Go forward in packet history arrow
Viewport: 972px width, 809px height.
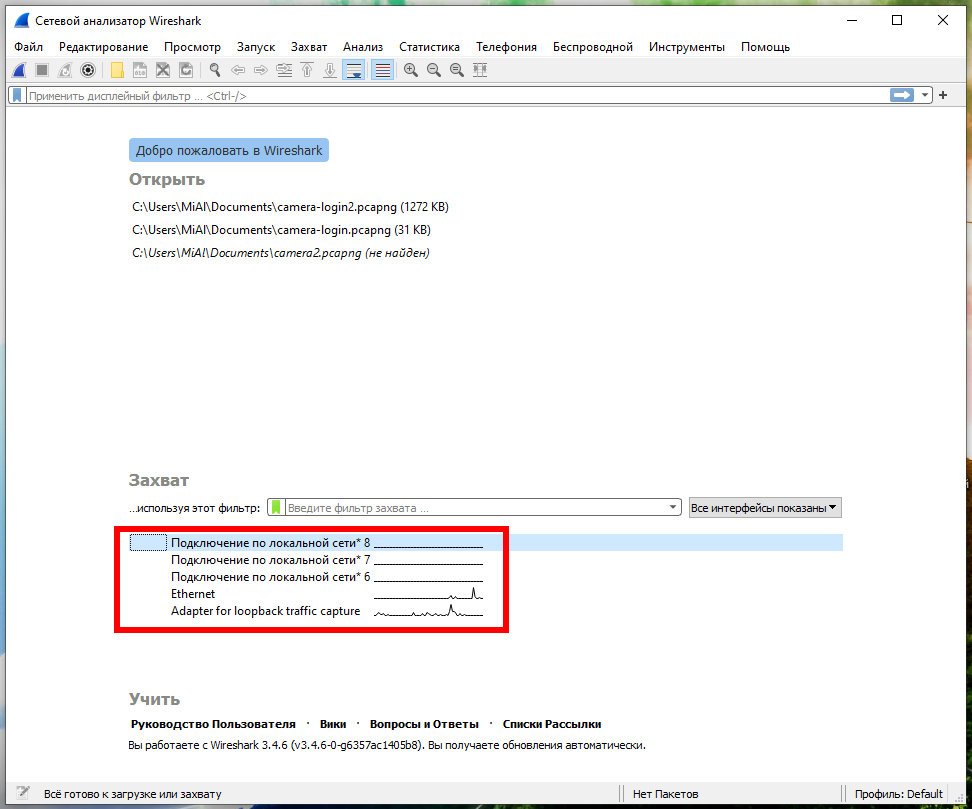pyautogui.click(x=261, y=70)
